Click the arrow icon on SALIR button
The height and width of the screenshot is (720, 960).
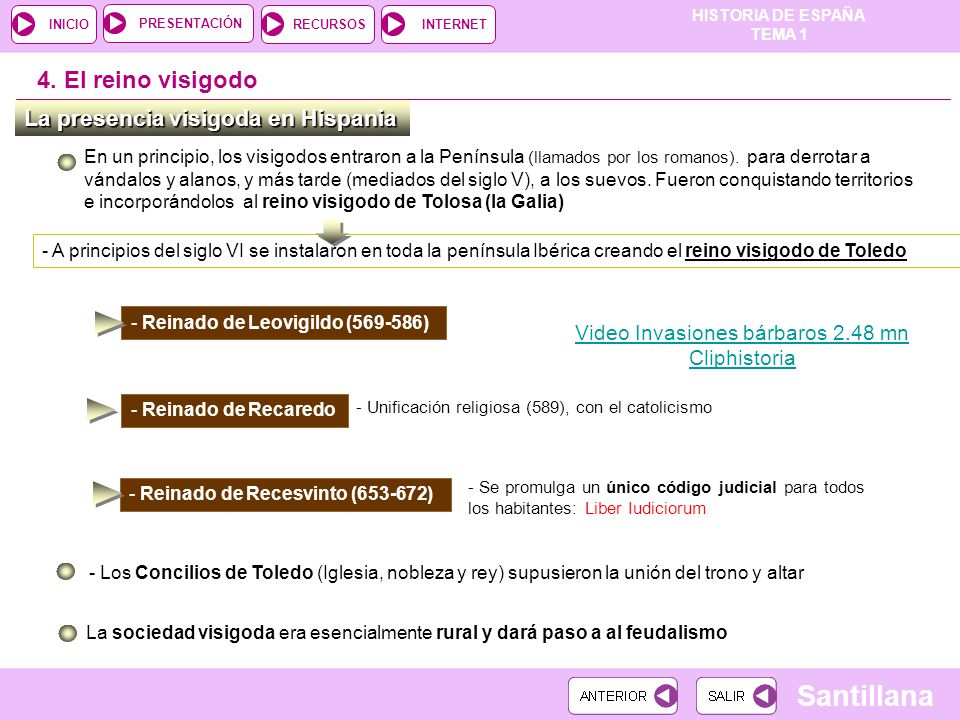point(764,696)
